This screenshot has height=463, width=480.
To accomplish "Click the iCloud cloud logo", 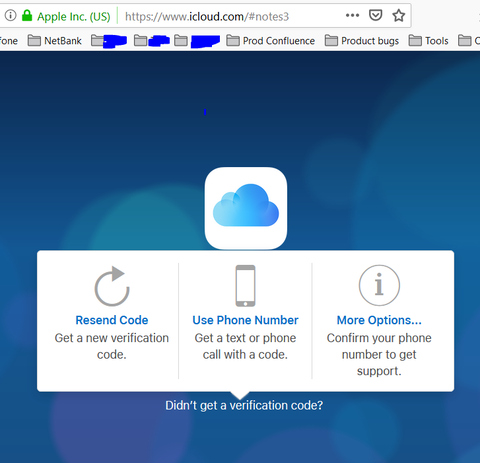I will coord(246,208).
